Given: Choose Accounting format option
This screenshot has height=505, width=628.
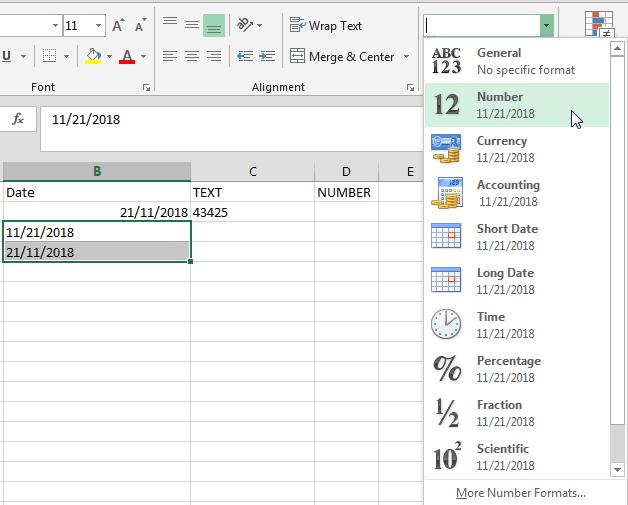Looking at the screenshot, I should point(517,193).
